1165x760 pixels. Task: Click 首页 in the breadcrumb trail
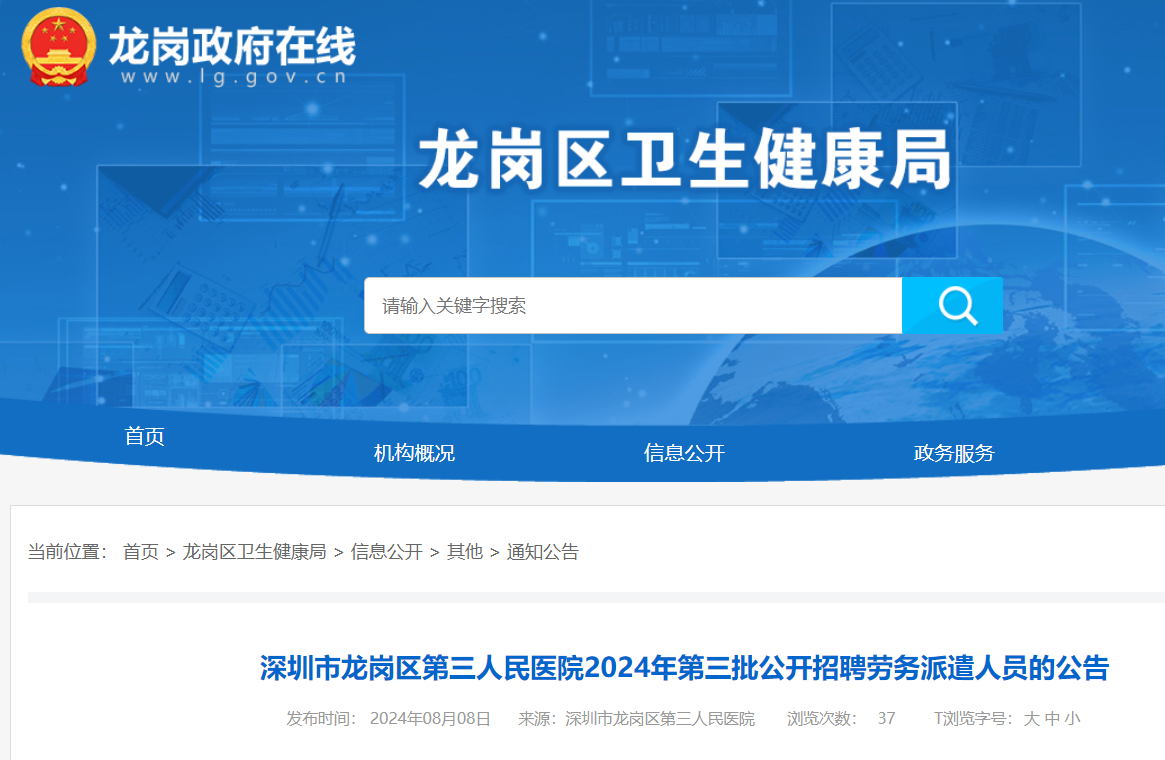tap(140, 552)
